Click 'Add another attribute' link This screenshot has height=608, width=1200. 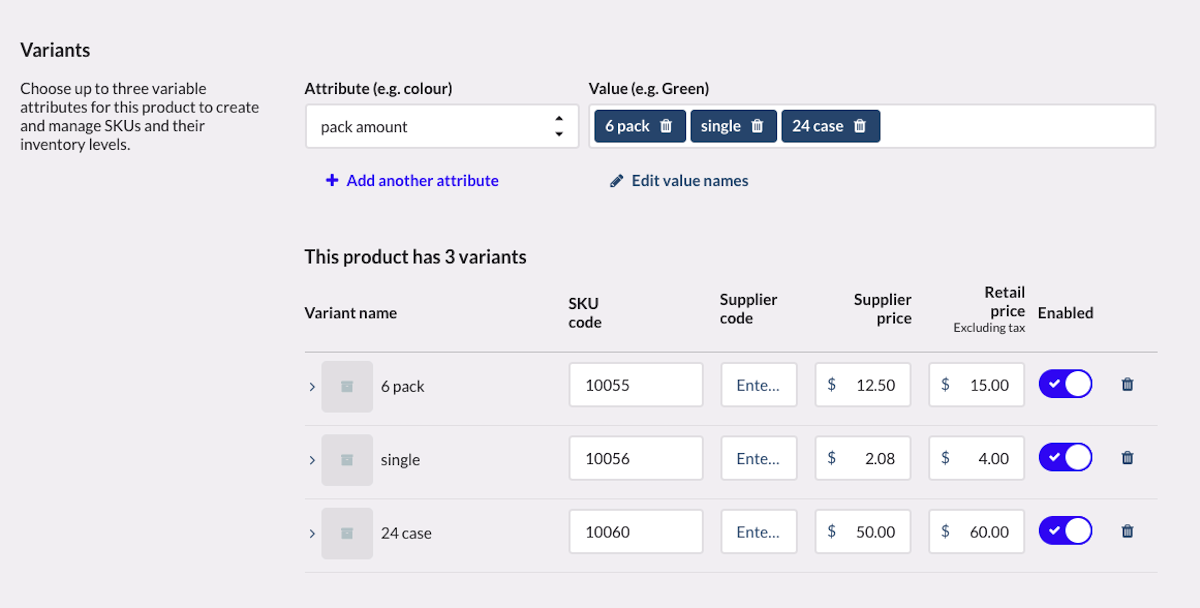pos(412,181)
